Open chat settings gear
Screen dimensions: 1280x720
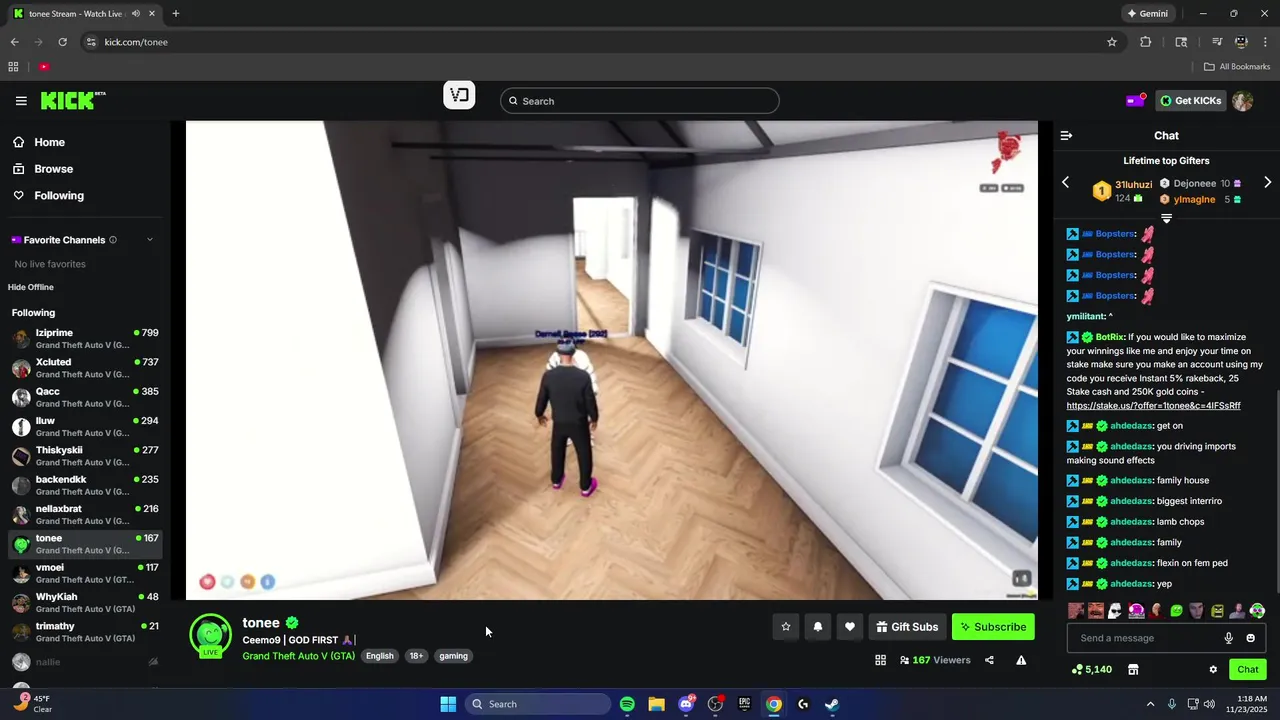[1213, 669]
